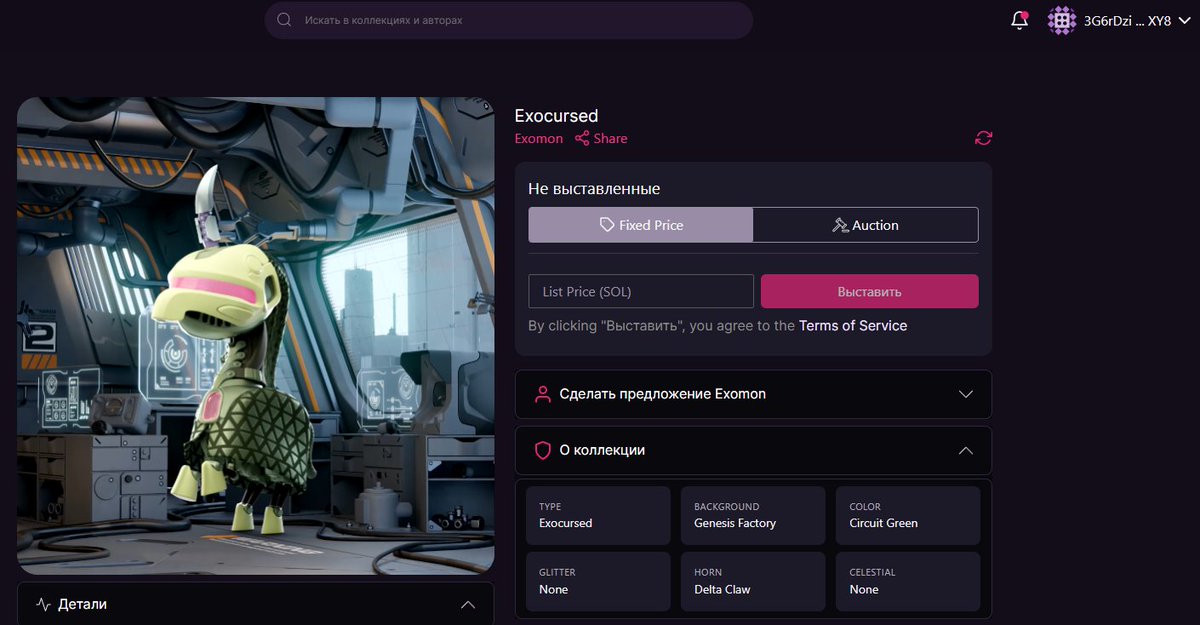Viewport: 1200px width, 625px height.
Task: Open the Exomon collection link
Action: pyautogui.click(x=539, y=139)
